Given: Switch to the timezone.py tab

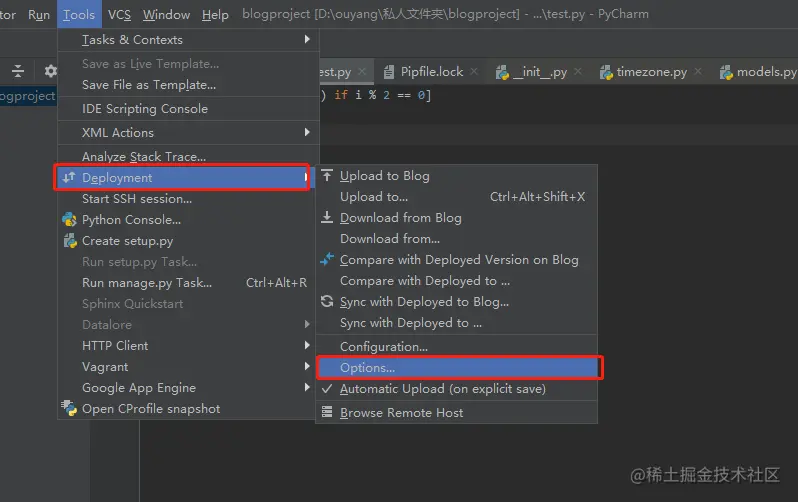Looking at the screenshot, I should [x=651, y=72].
